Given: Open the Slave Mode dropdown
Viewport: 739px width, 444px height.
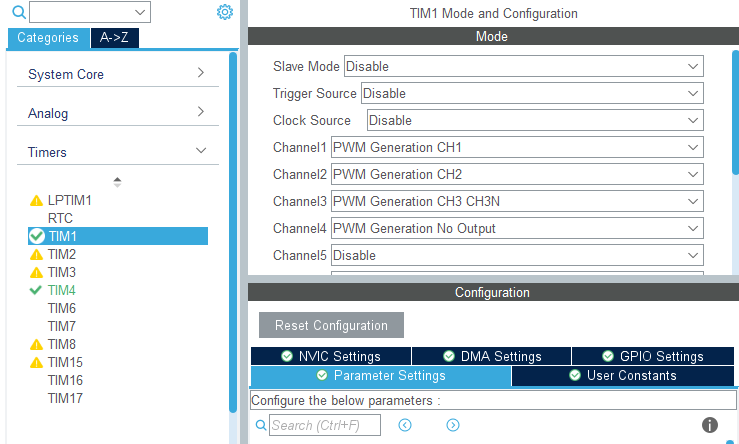Looking at the screenshot, I should point(524,66).
